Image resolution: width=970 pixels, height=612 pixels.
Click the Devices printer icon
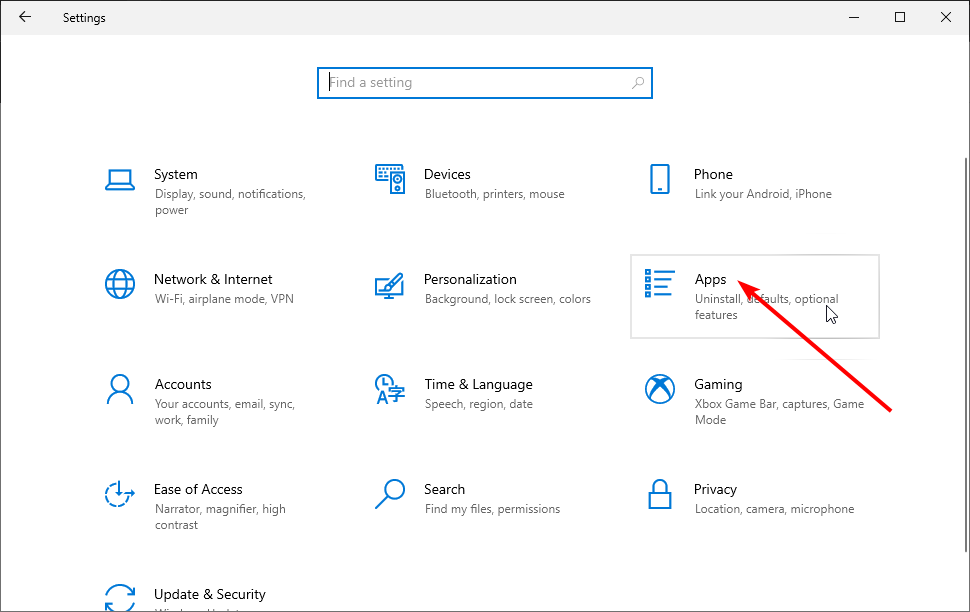pos(390,178)
